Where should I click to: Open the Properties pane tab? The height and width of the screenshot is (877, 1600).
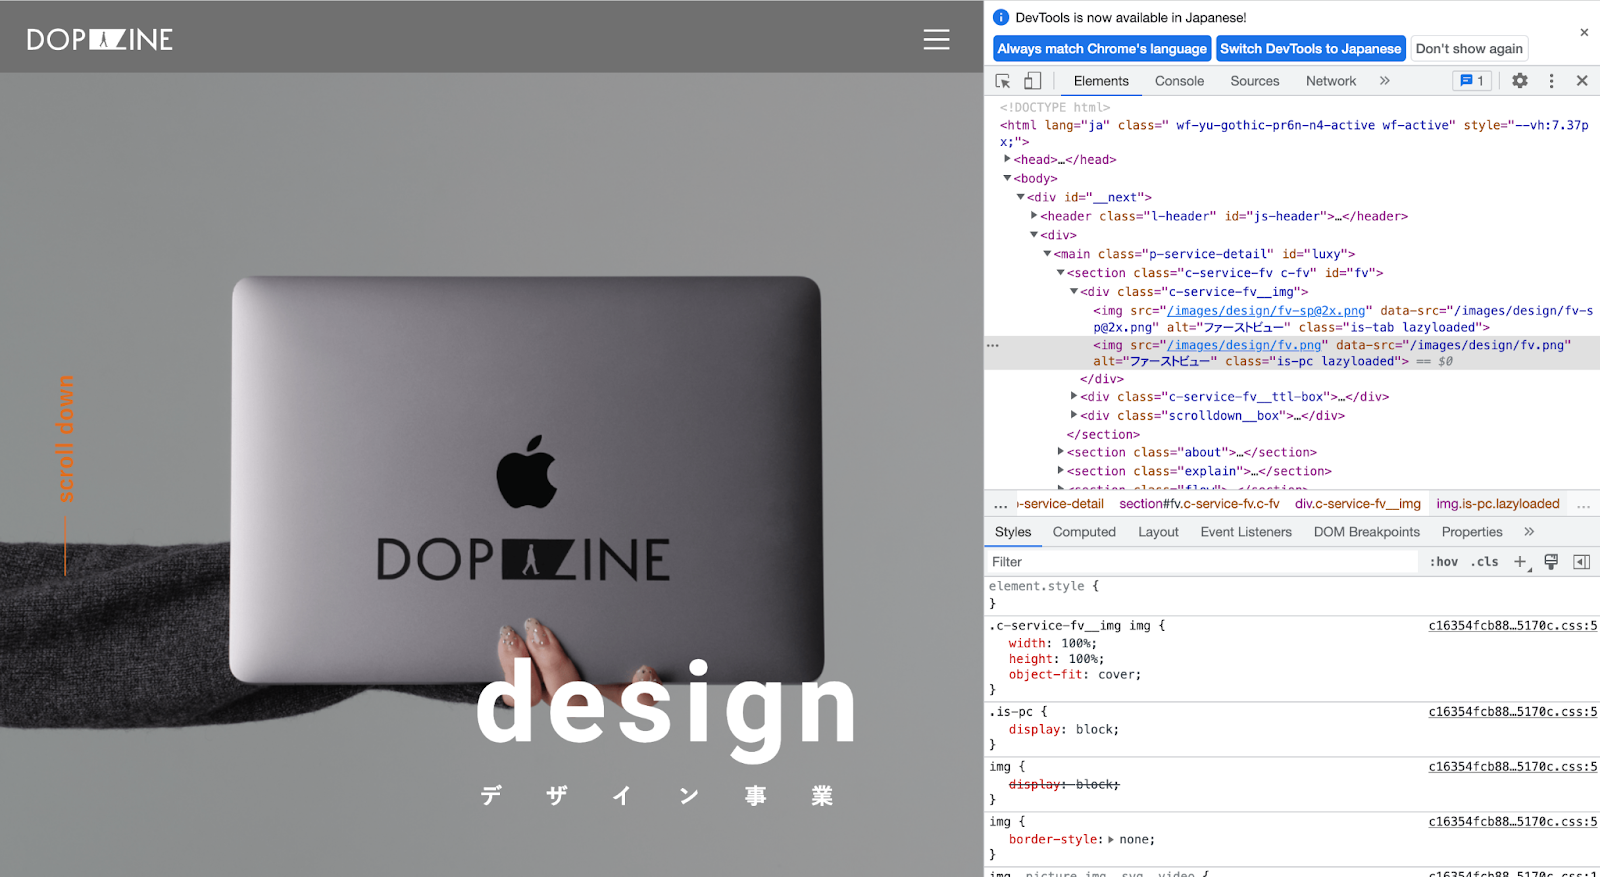1472,532
